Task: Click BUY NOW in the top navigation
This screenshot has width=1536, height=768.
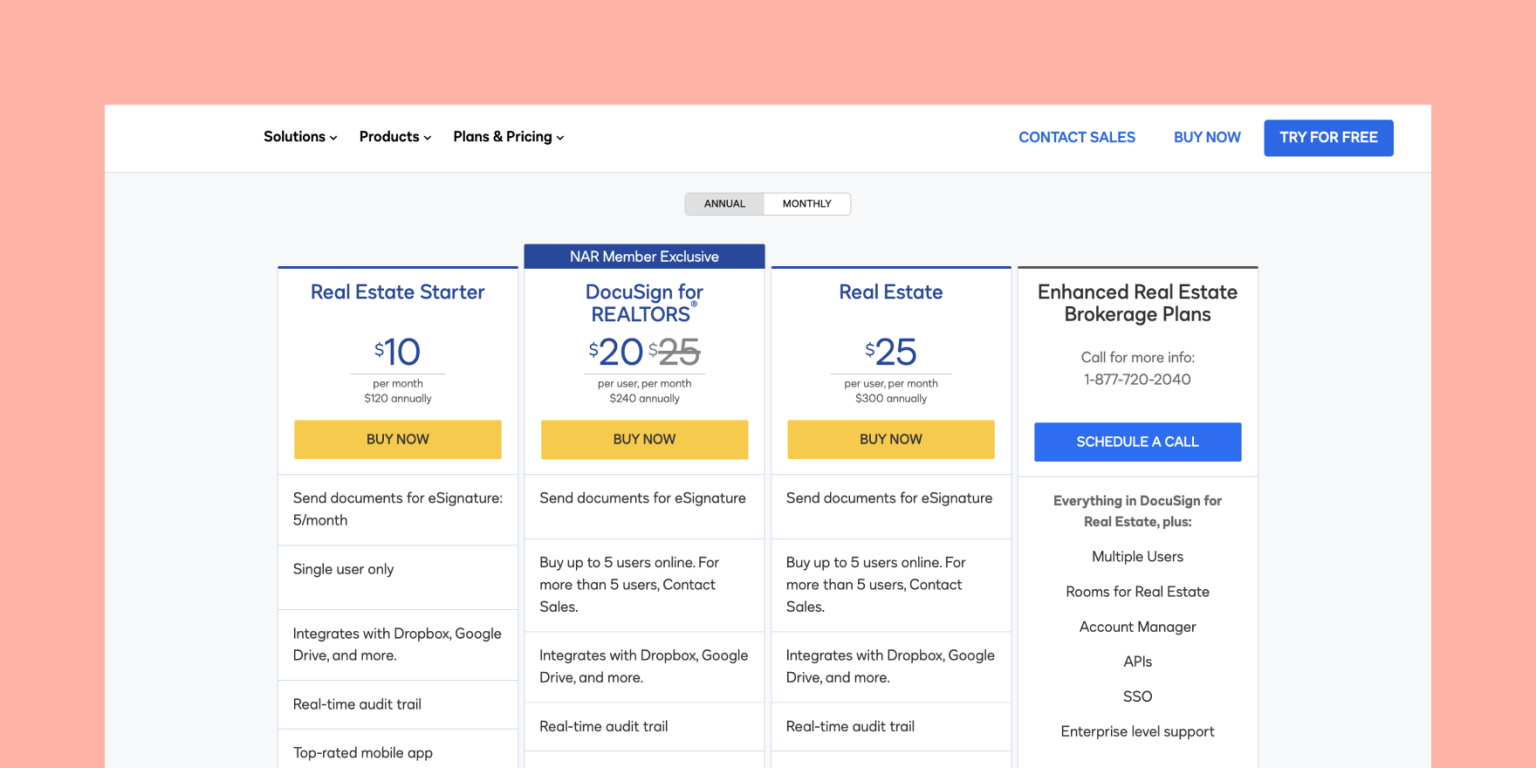Action: (1206, 137)
